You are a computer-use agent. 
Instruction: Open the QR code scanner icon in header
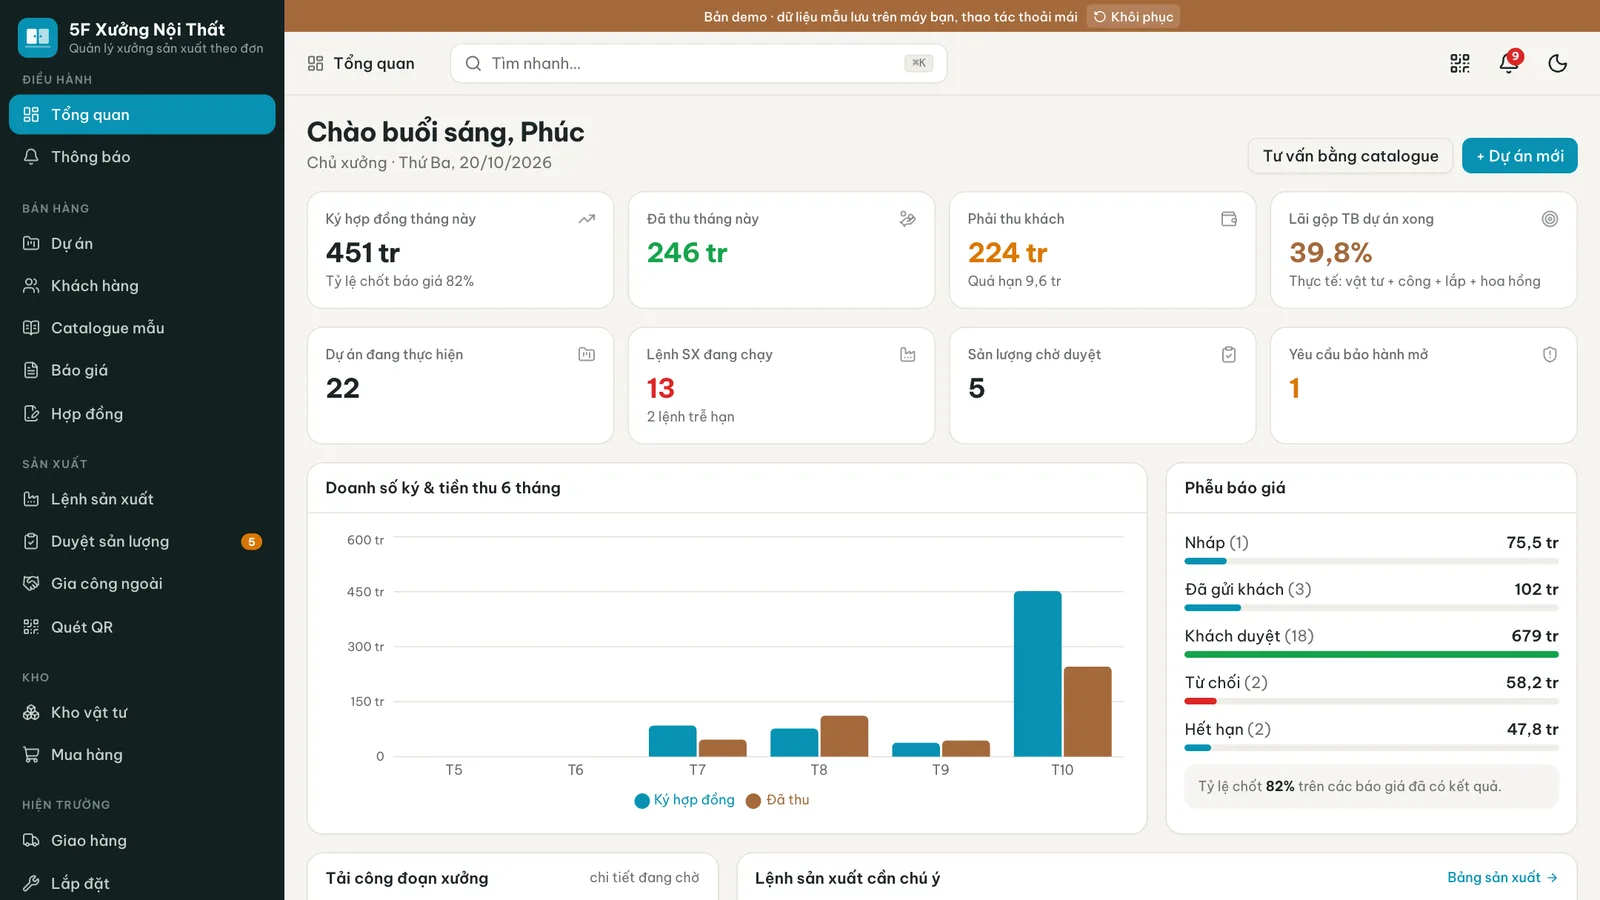pyautogui.click(x=1460, y=63)
